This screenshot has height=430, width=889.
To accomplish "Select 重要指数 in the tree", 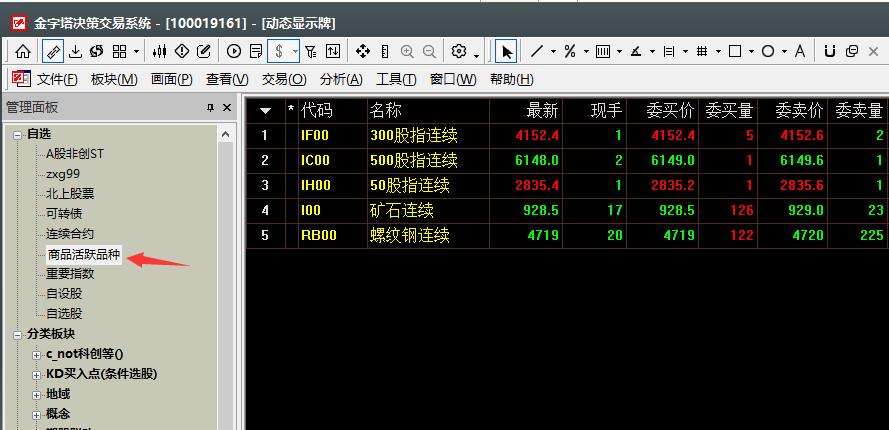I will tap(70, 274).
